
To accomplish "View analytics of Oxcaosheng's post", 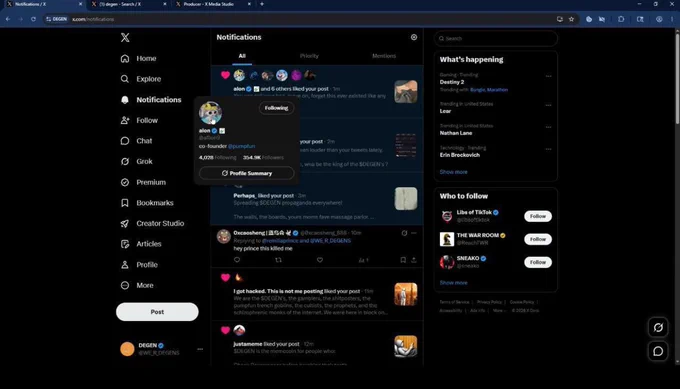I will click(x=363, y=260).
